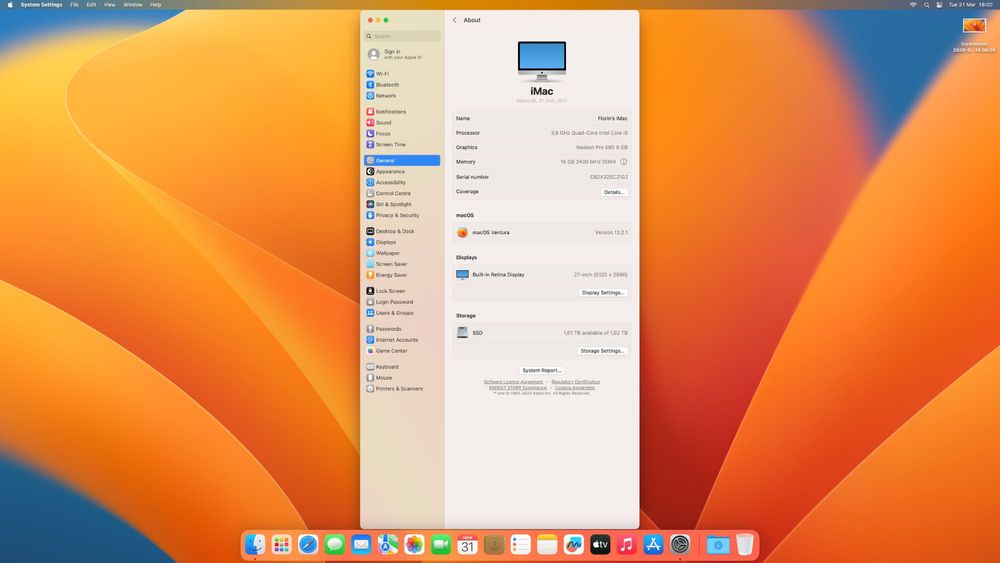This screenshot has width=1000, height=563.
Task: Open Appearance settings in the sidebar
Action: click(x=402, y=172)
